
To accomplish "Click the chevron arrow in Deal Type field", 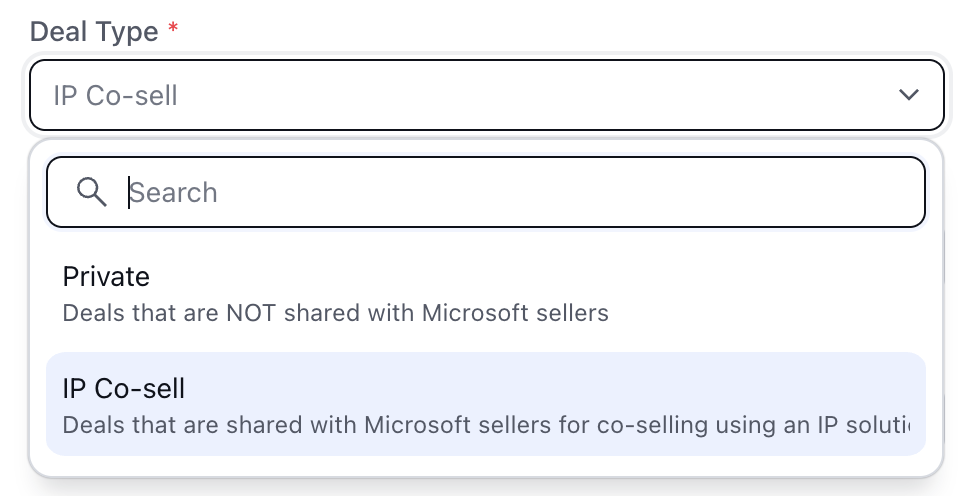I will point(909,95).
